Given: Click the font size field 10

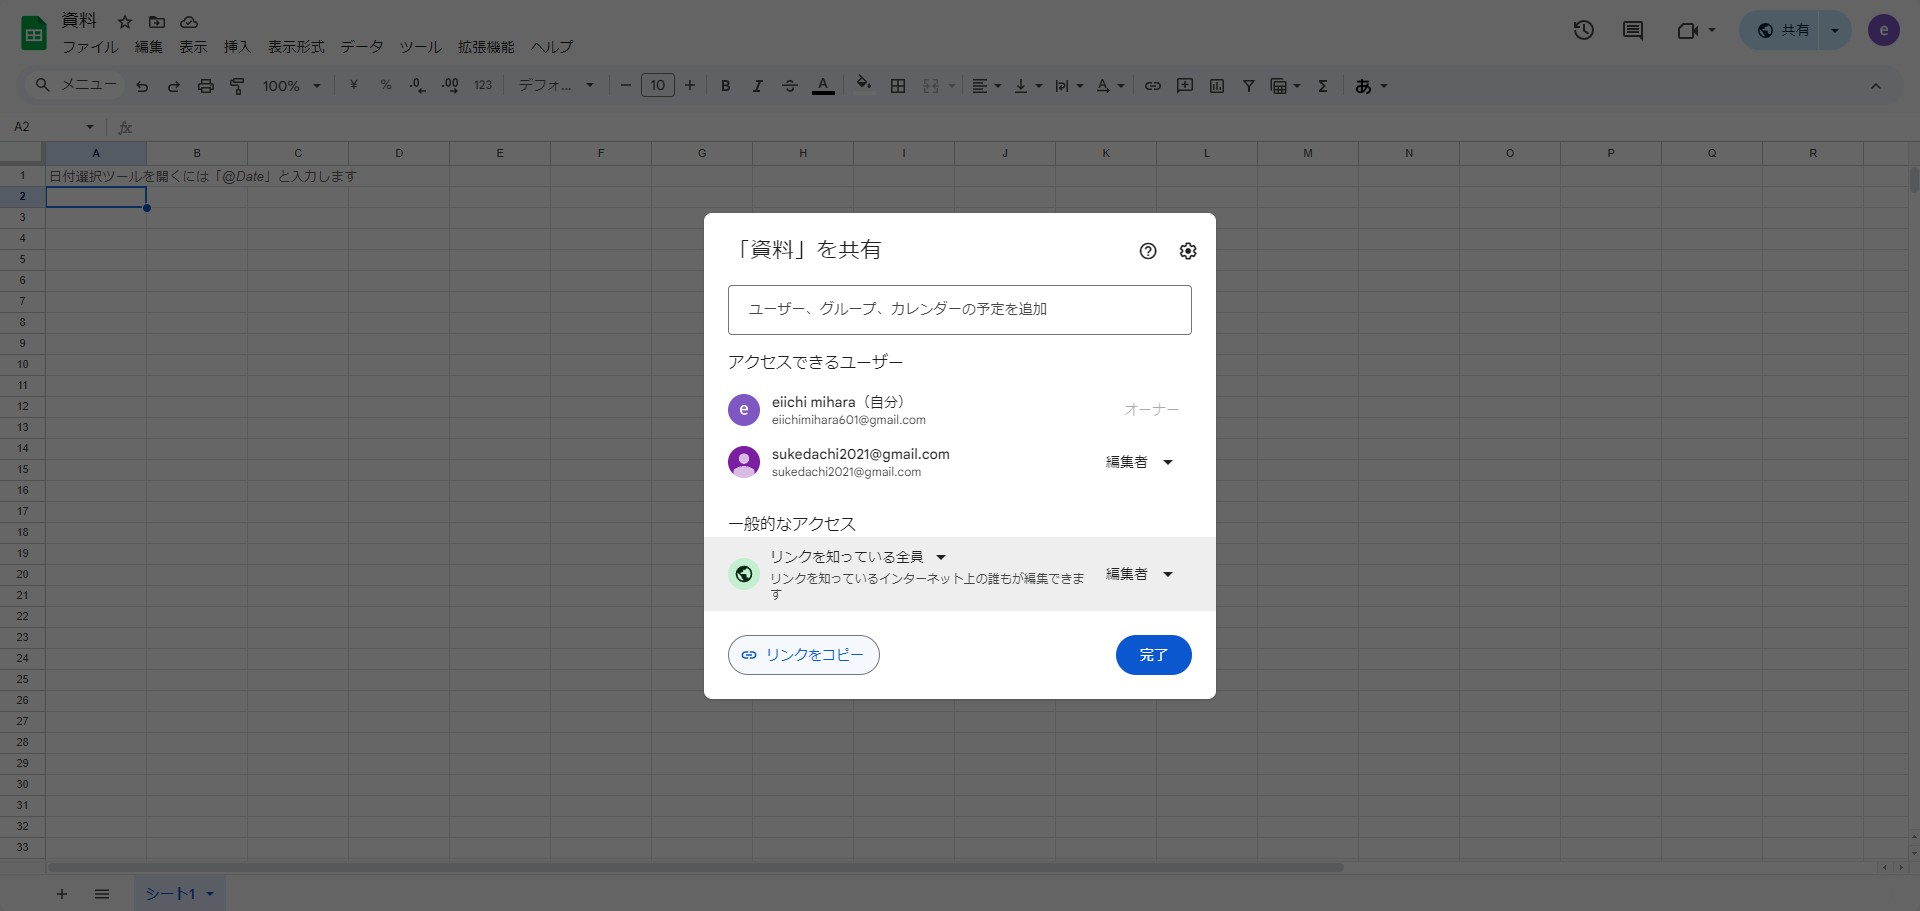Looking at the screenshot, I should [658, 86].
